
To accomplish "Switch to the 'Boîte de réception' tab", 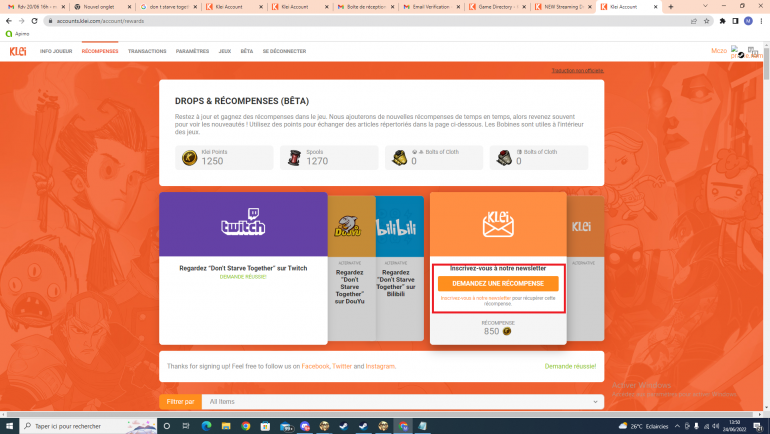I will [365, 7].
